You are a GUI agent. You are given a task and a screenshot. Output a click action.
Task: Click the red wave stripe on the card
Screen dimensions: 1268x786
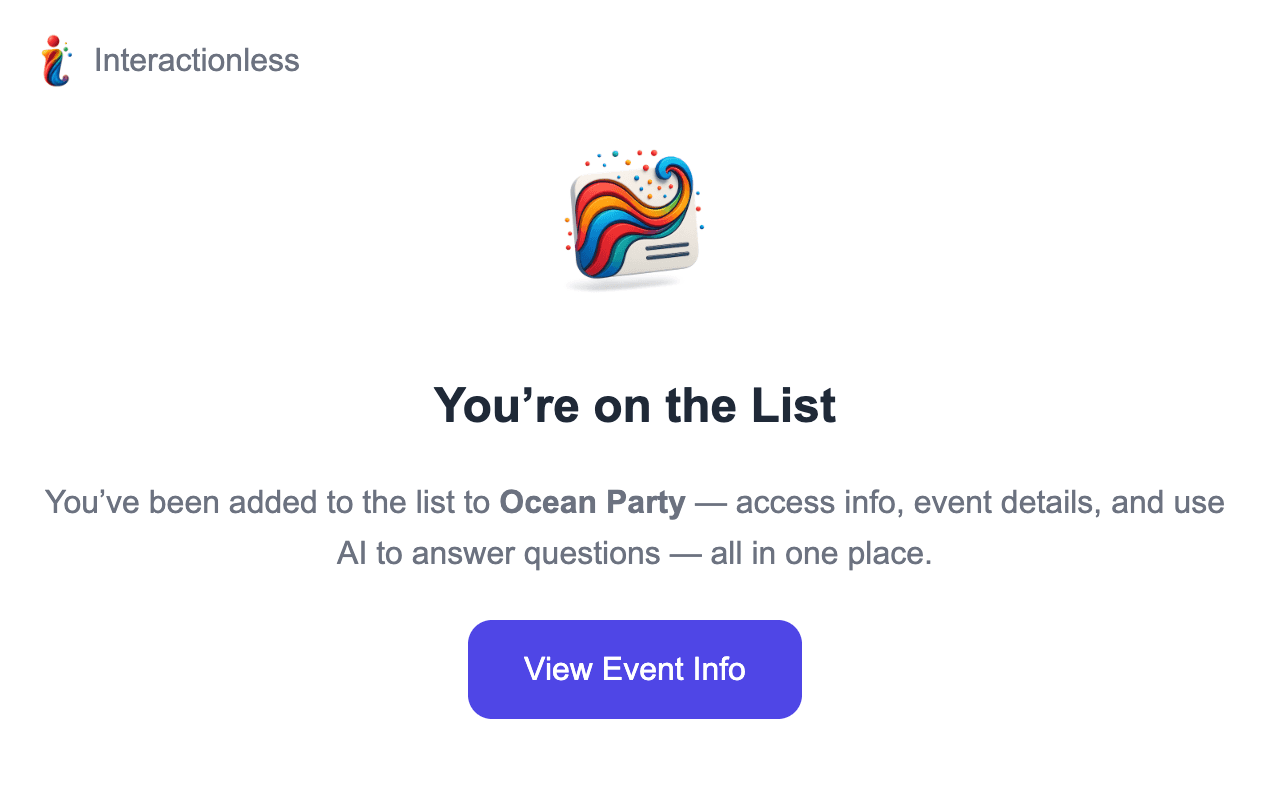coord(600,192)
